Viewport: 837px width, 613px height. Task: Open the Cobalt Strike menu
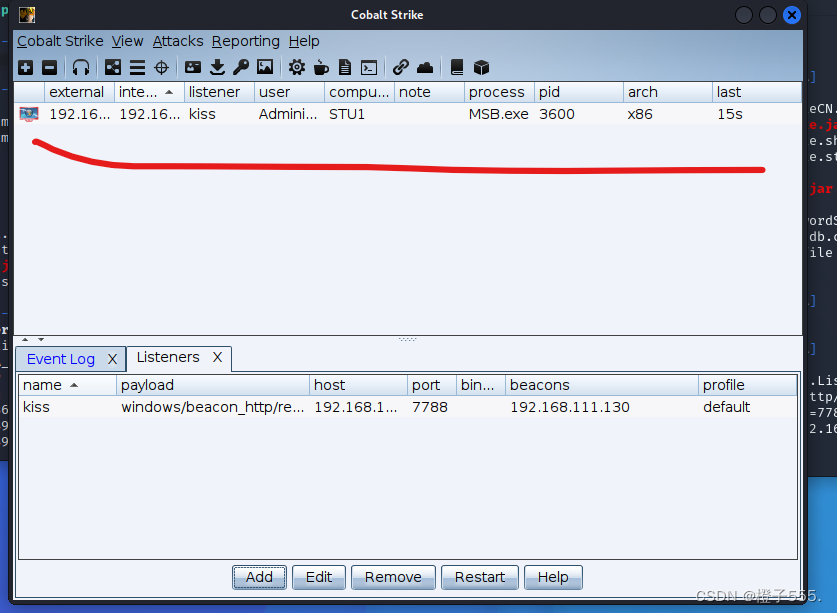pyautogui.click(x=60, y=41)
